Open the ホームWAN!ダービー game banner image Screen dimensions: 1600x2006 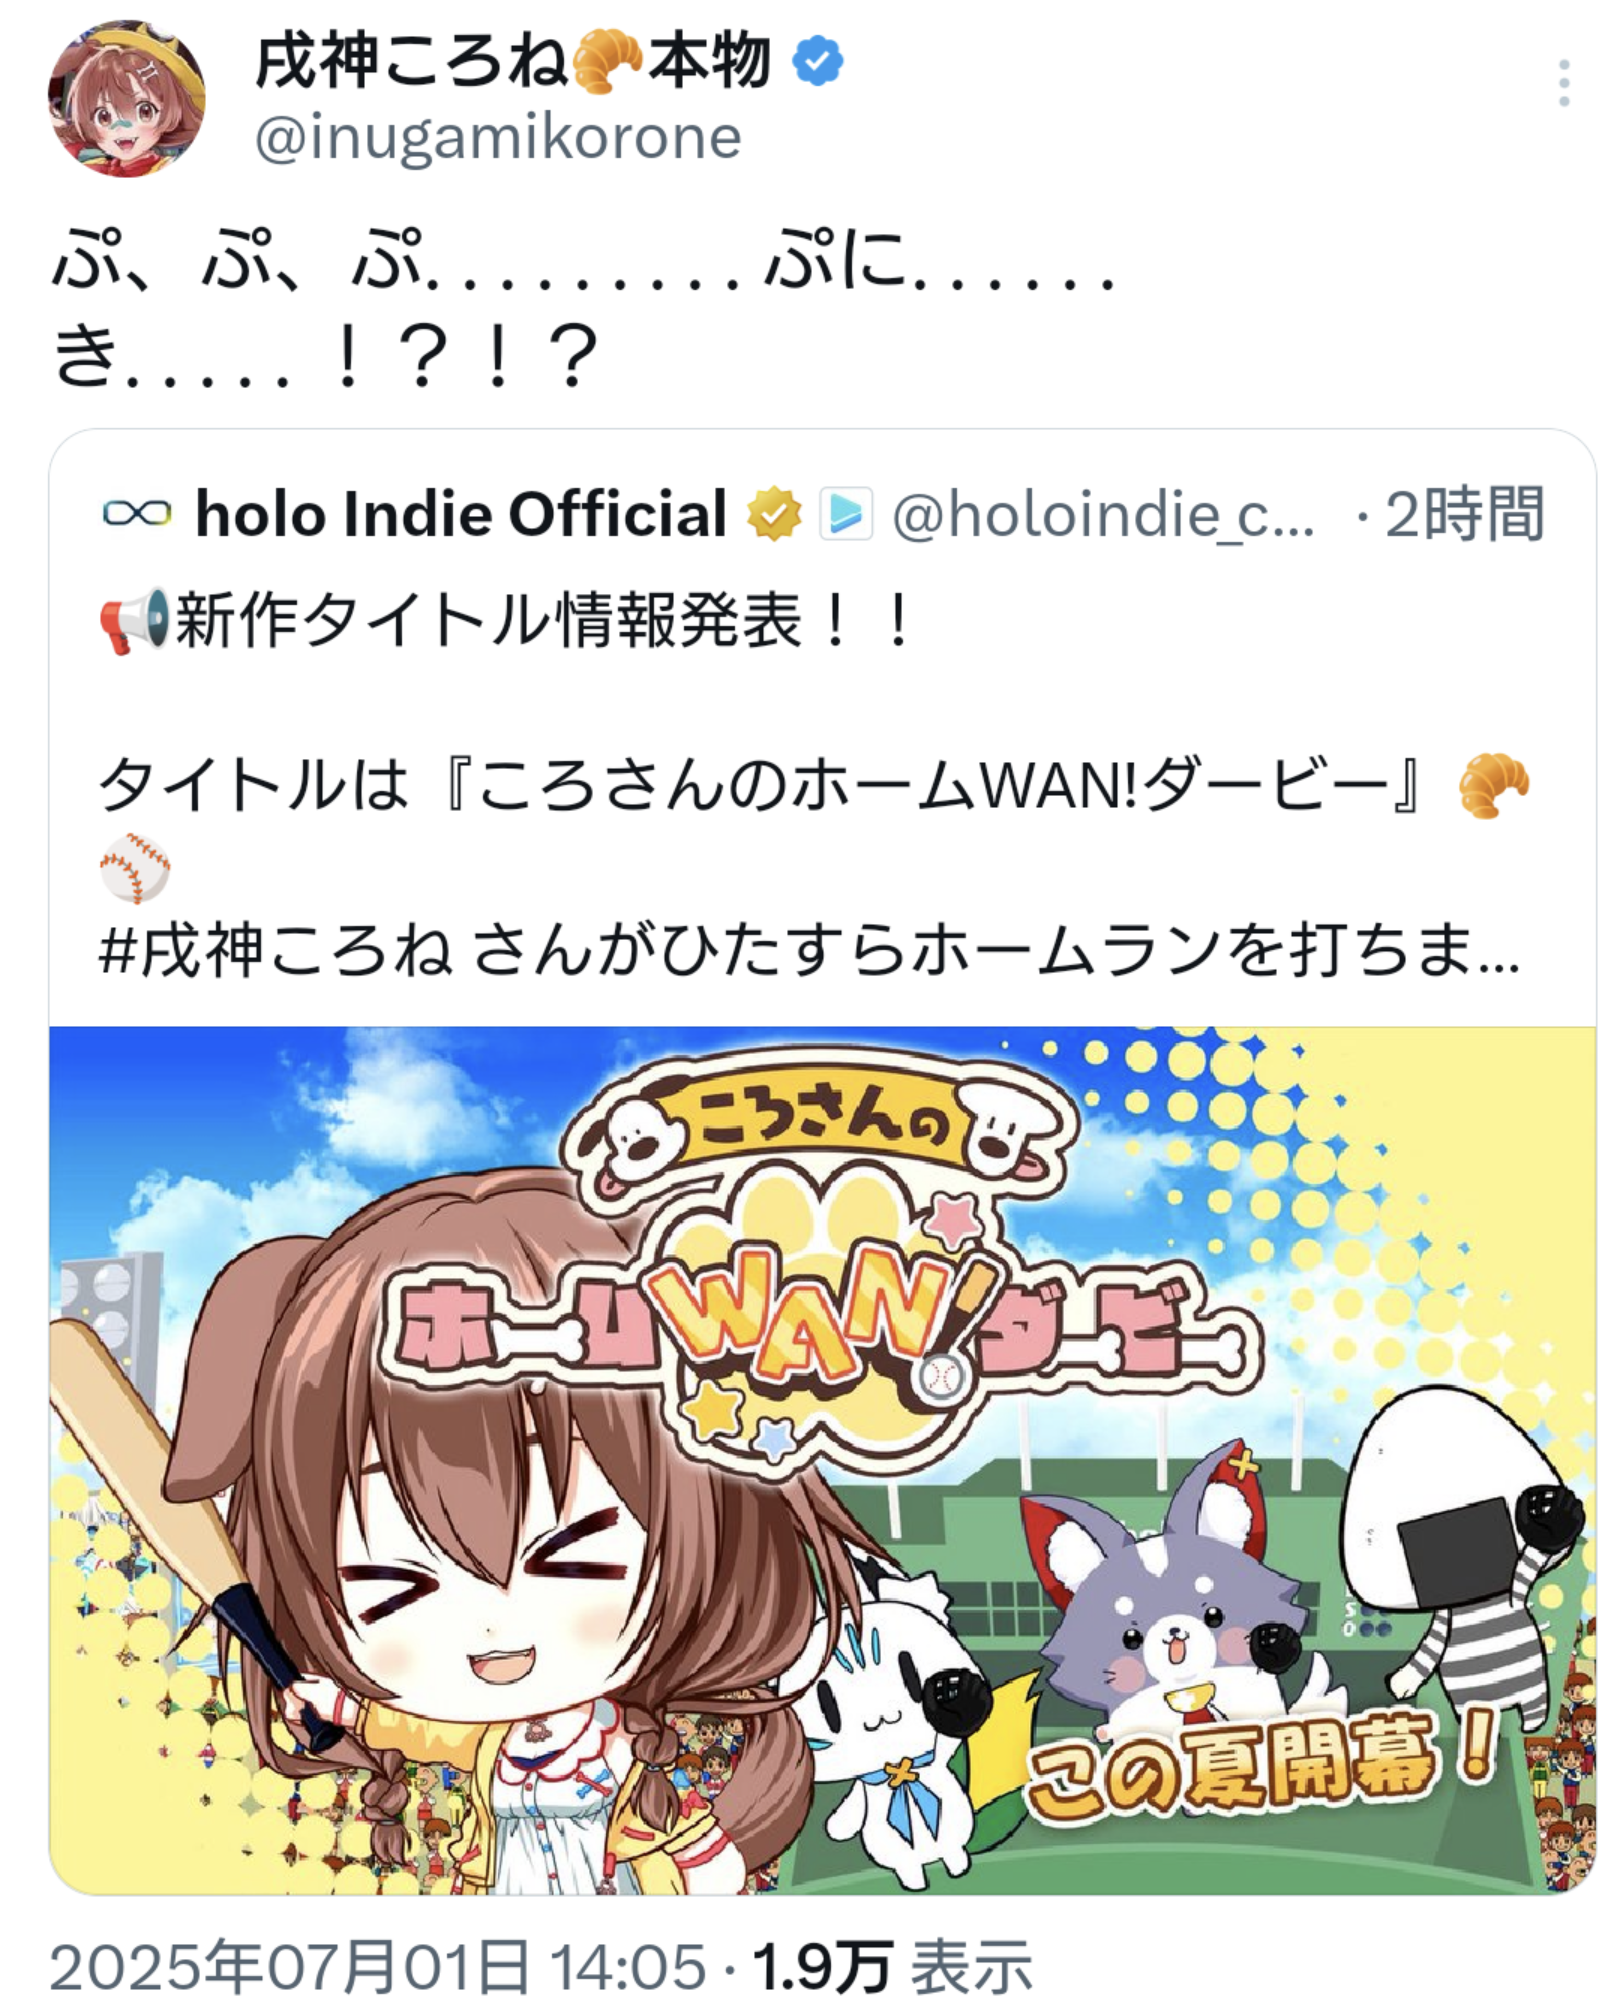(822, 1460)
